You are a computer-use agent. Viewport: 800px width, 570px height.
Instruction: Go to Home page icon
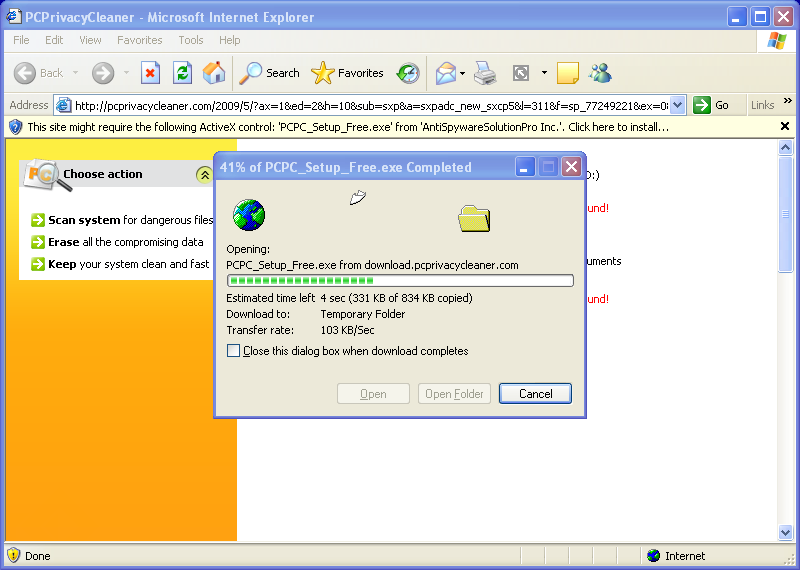(x=214, y=73)
